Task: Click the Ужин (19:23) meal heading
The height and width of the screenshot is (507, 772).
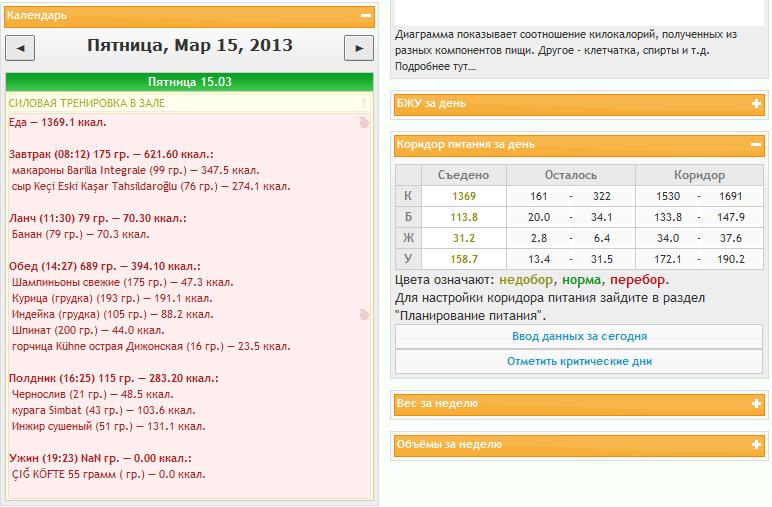Action: 100,458
